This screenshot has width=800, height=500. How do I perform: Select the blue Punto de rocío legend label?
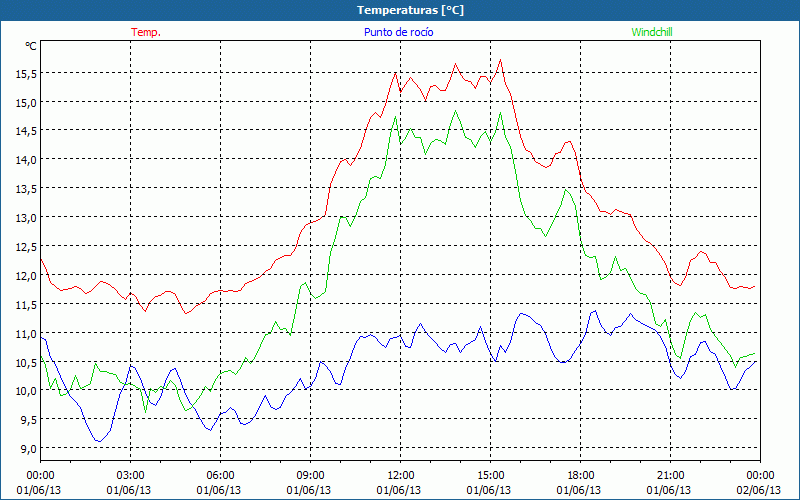click(398, 32)
